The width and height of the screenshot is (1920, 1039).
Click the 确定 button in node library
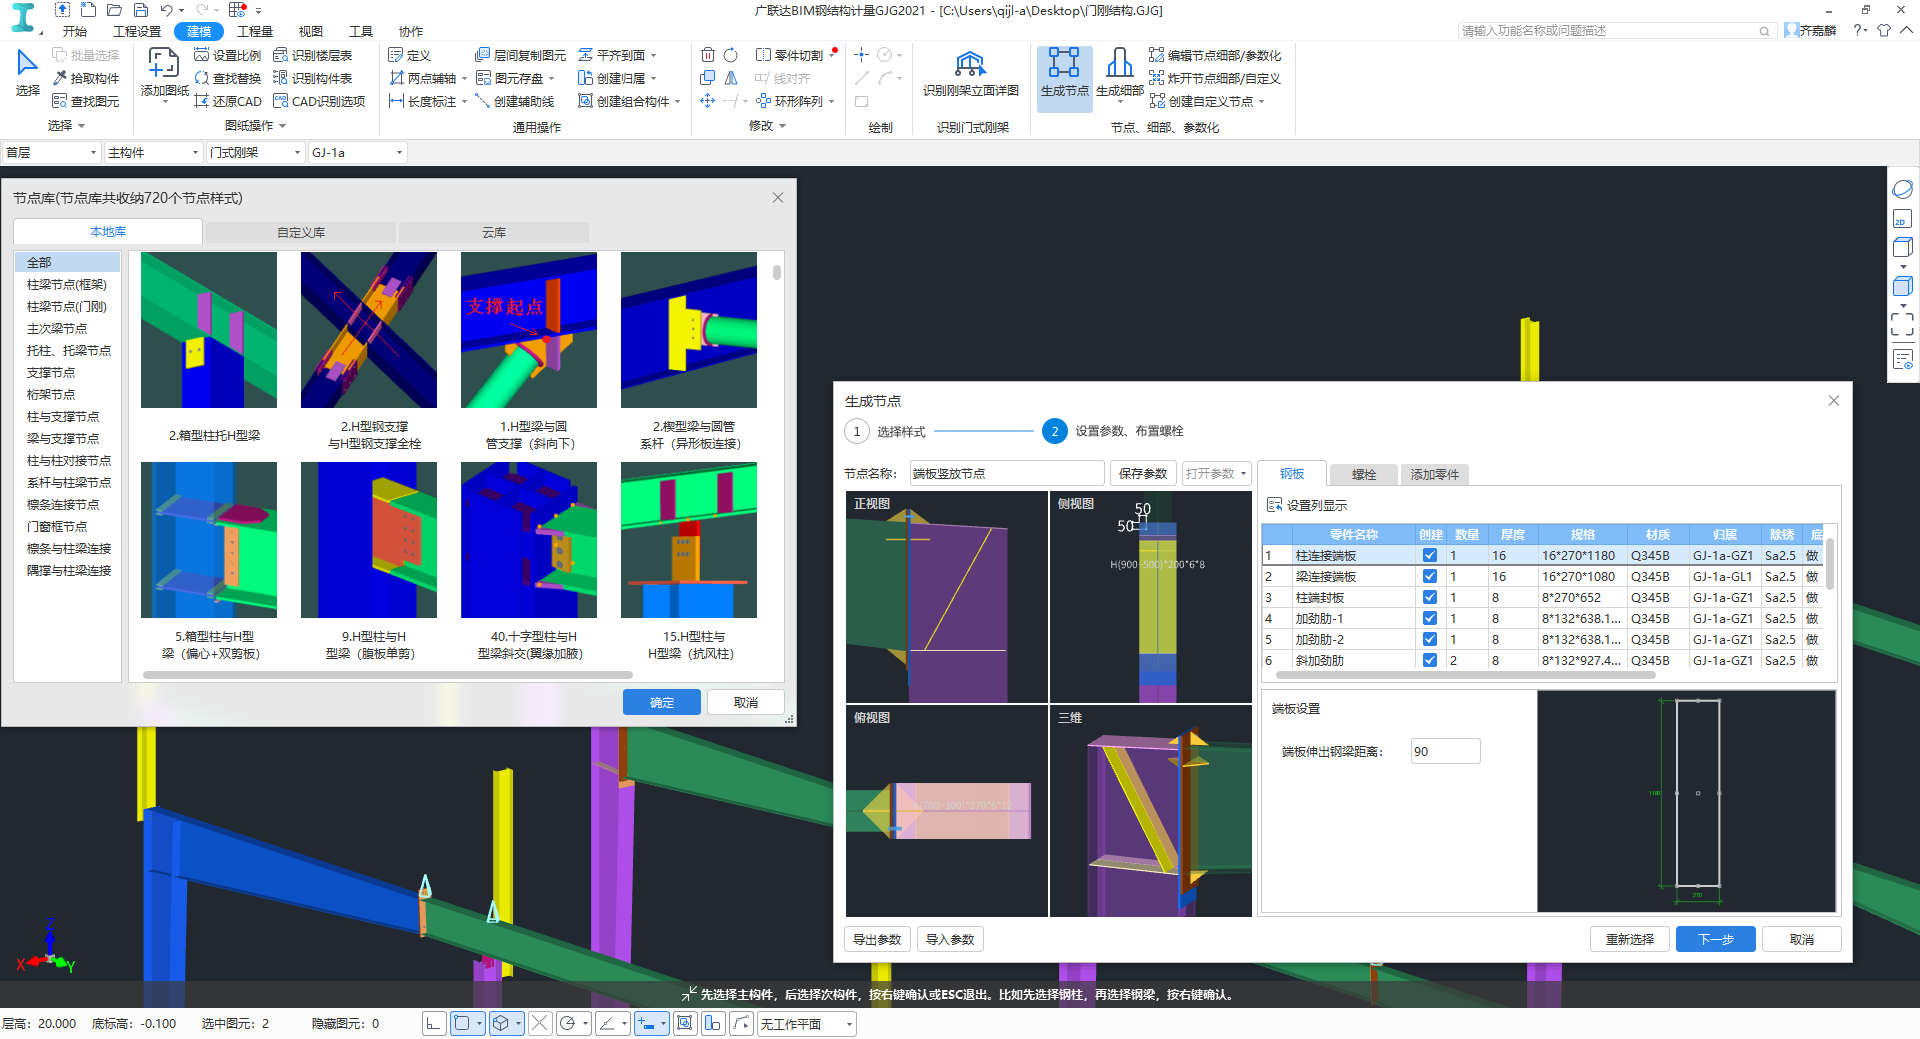click(x=661, y=703)
